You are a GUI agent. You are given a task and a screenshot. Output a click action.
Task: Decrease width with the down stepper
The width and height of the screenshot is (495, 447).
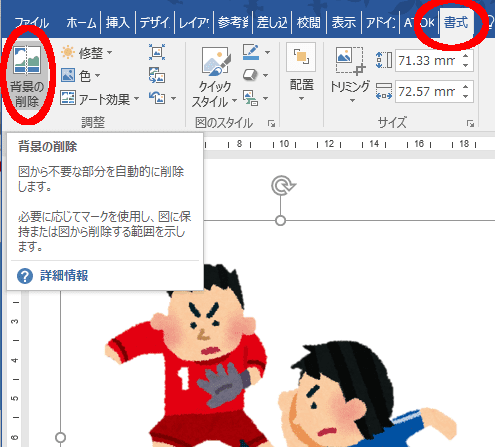tap(466, 96)
